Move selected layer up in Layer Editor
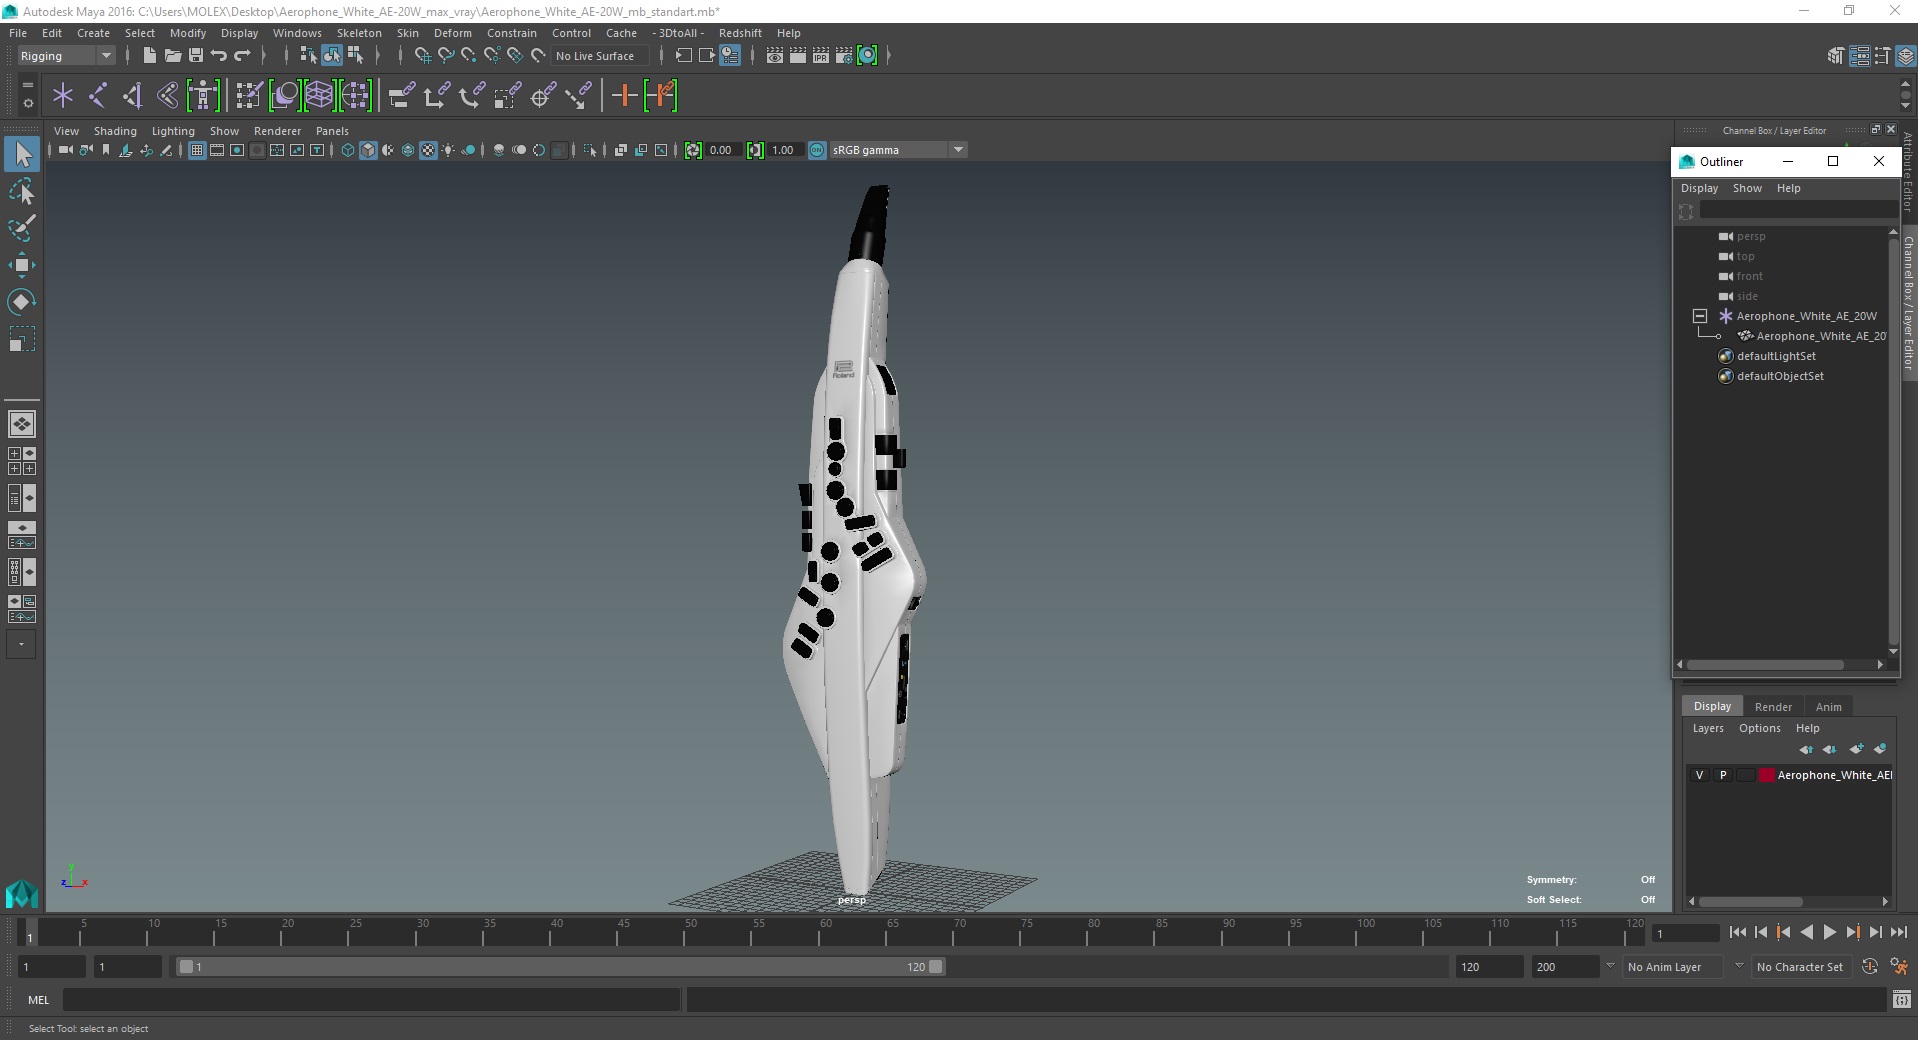This screenshot has width=1918, height=1040. click(1806, 749)
